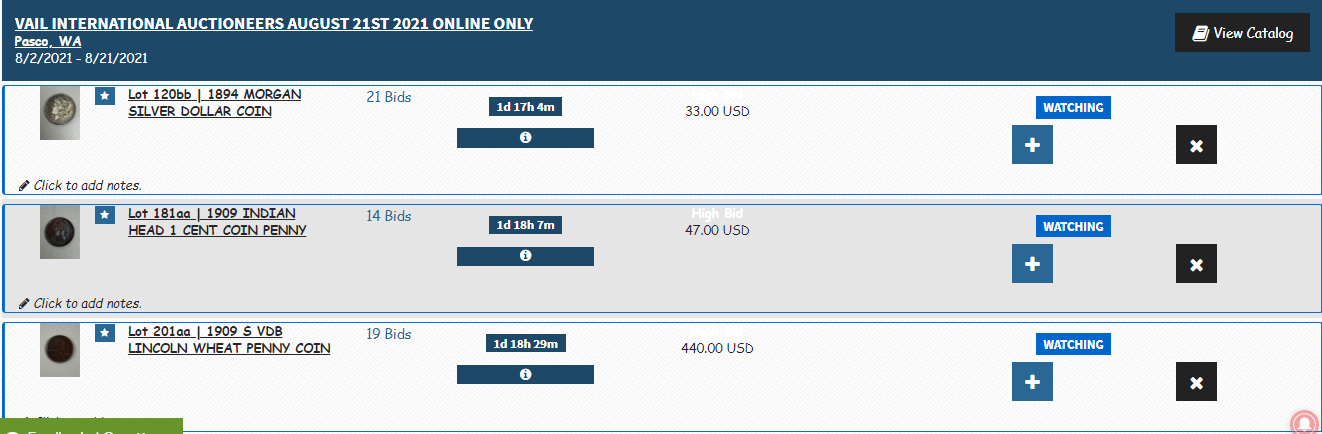Open the 1894 Morgan Silver Dollar thumbnail
This screenshot has height=434, width=1322.
60,112
